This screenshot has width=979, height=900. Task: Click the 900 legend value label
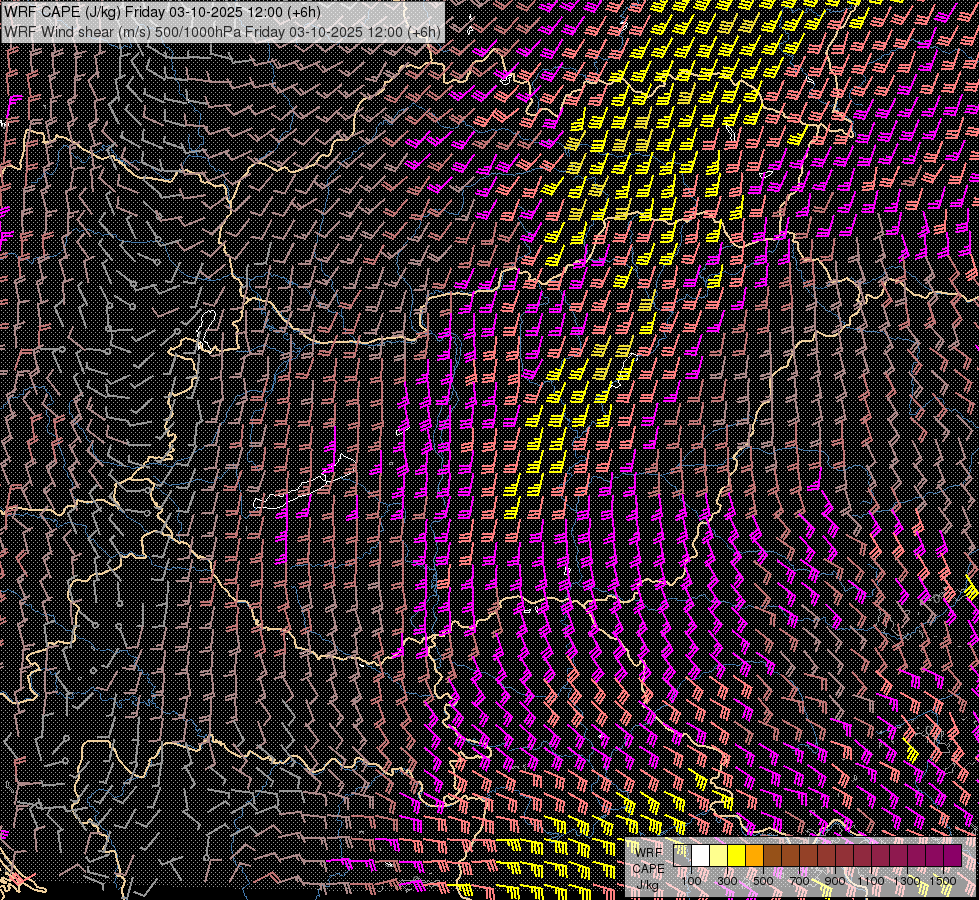click(x=835, y=881)
